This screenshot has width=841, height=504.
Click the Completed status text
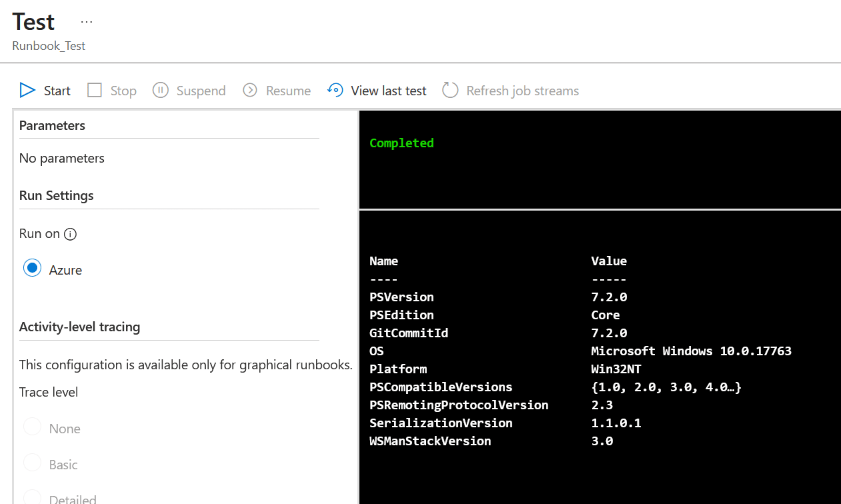click(x=401, y=143)
